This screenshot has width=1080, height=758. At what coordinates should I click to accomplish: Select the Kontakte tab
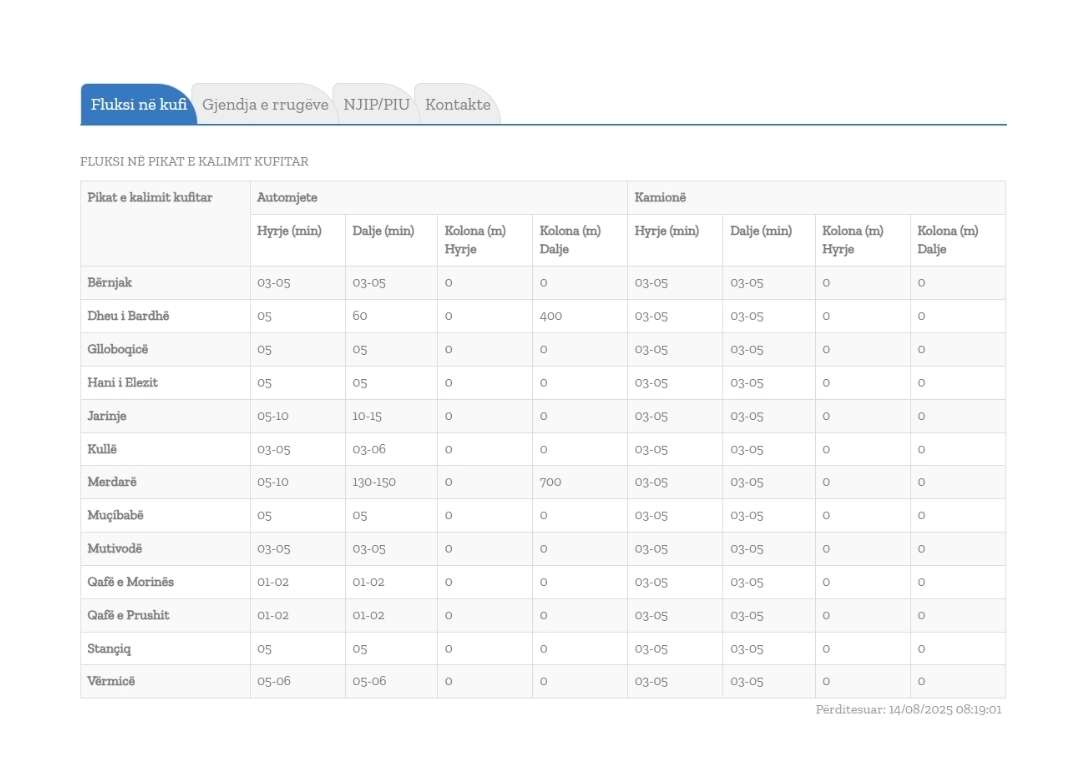click(457, 105)
